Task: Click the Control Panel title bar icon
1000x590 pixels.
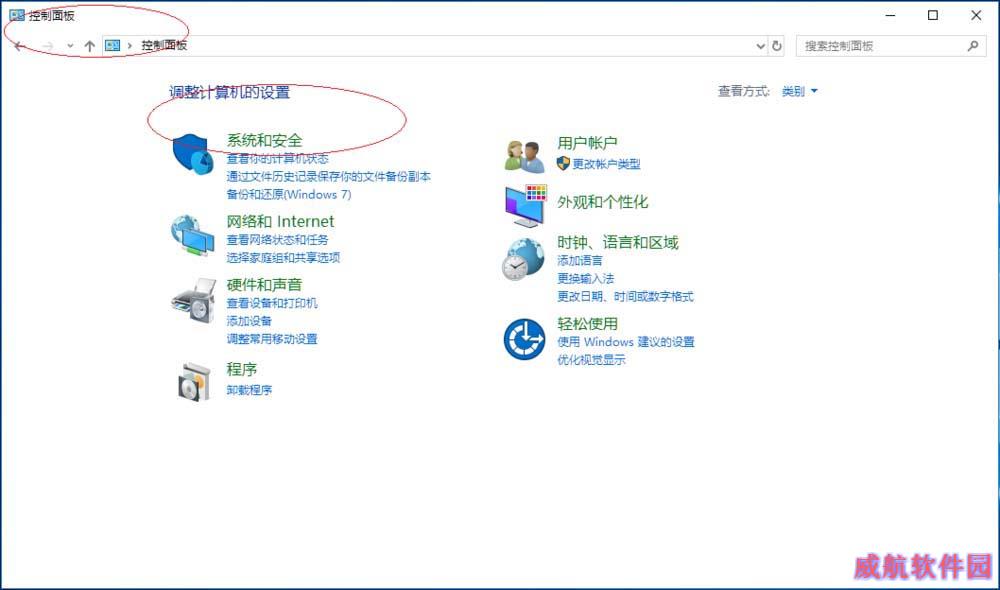Action: [x=17, y=15]
